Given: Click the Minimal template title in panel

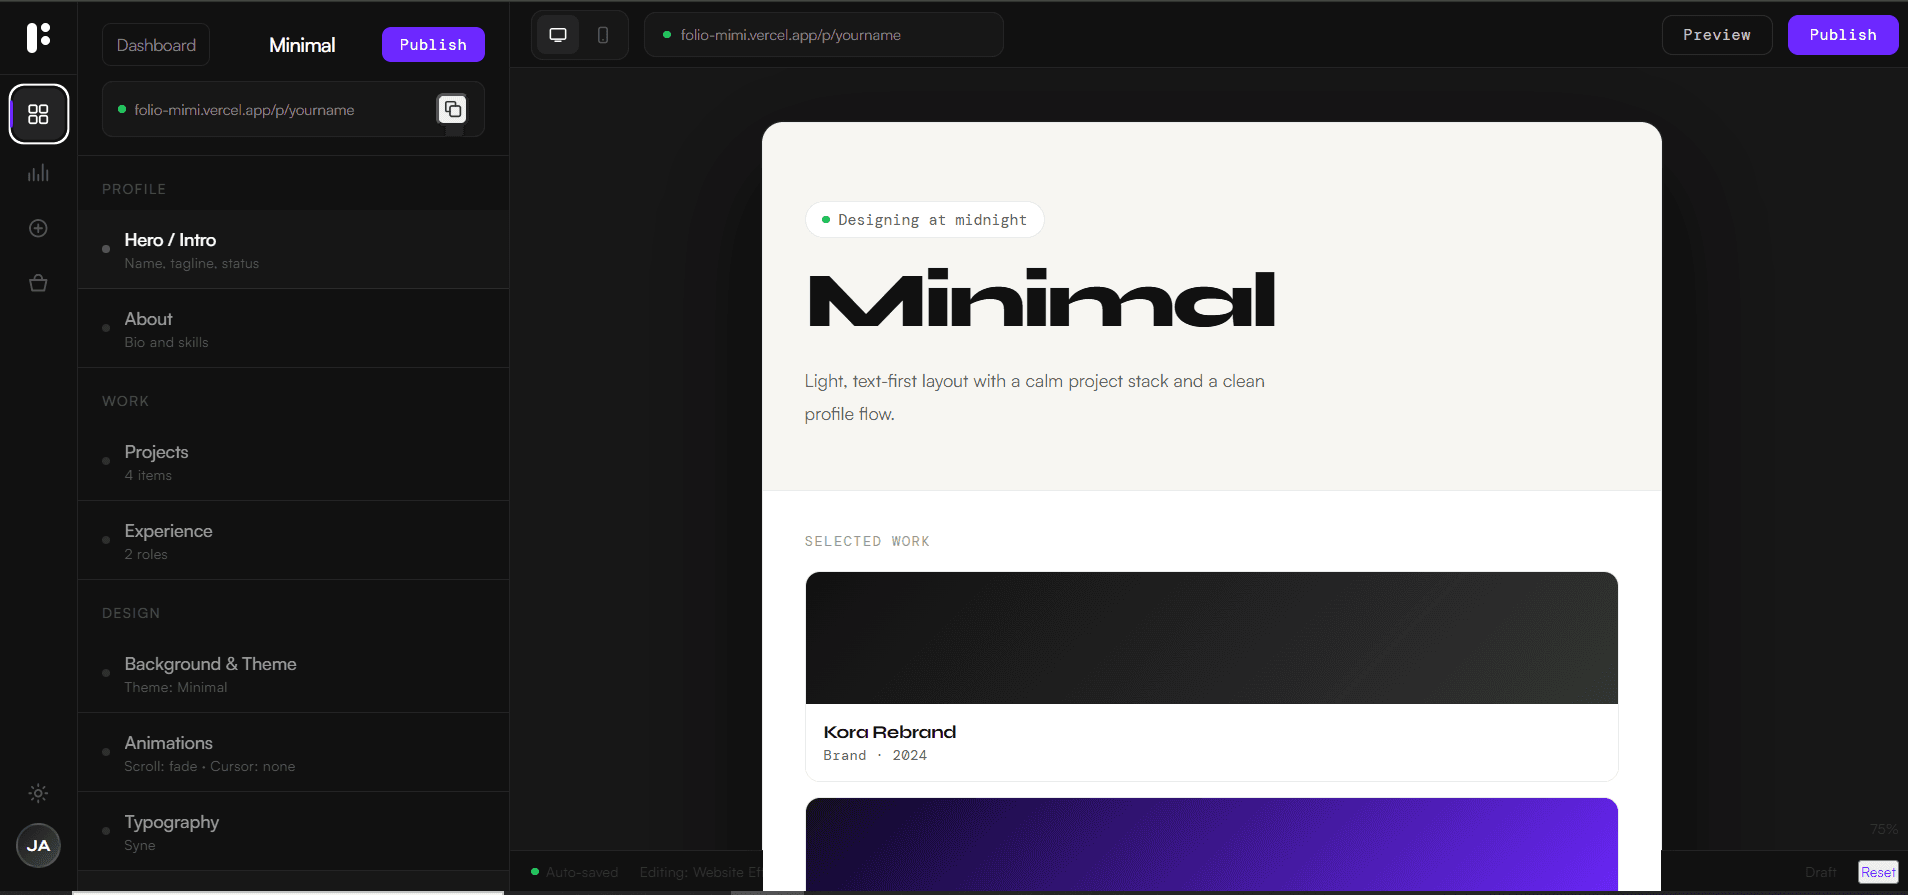Looking at the screenshot, I should click(302, 45).
